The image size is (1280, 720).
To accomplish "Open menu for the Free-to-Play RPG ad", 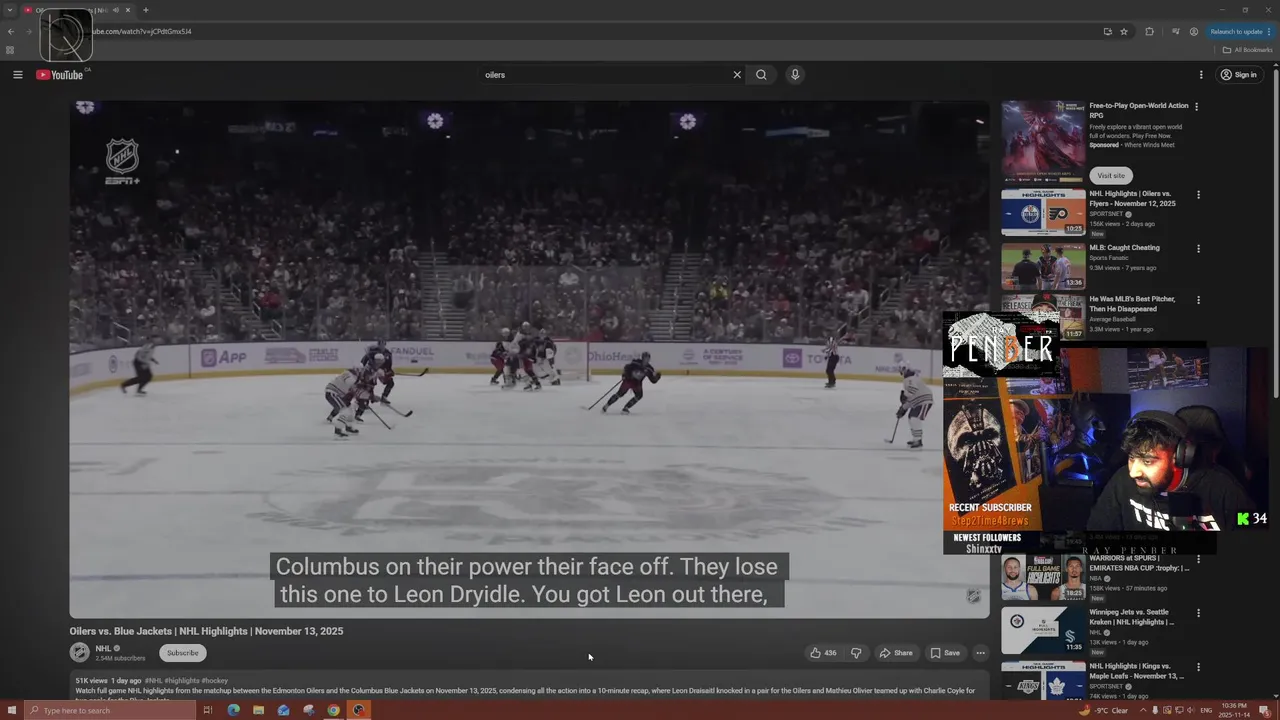I will [x=1196, y=106].
